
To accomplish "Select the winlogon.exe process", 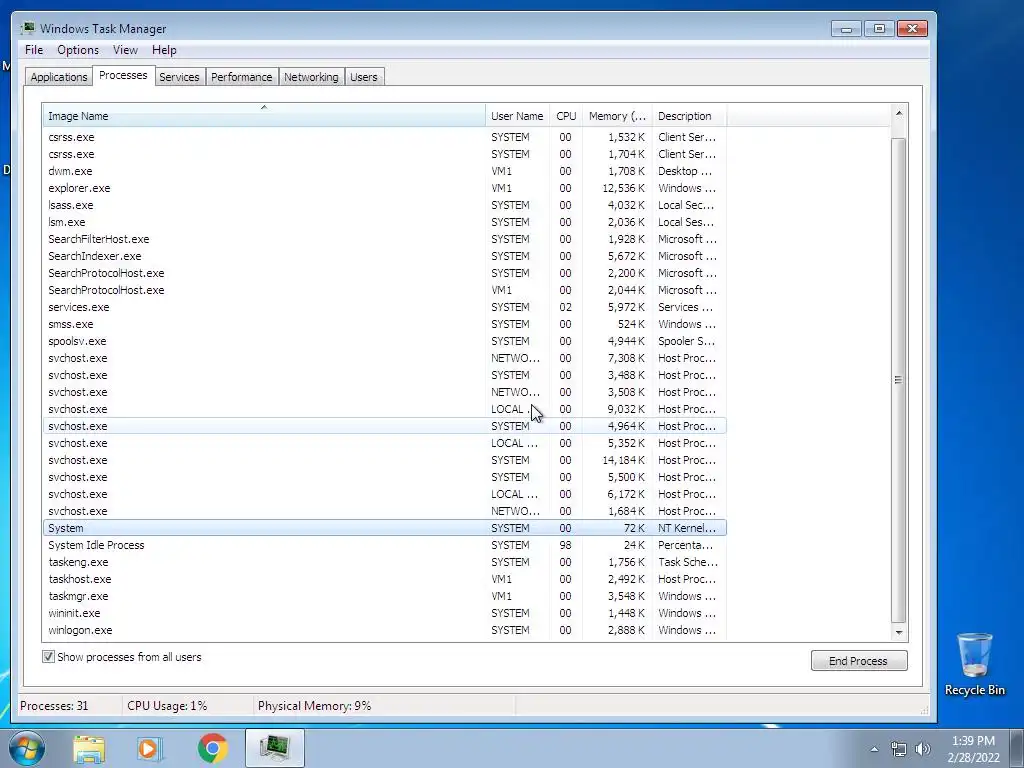I will tap(385, 630).
